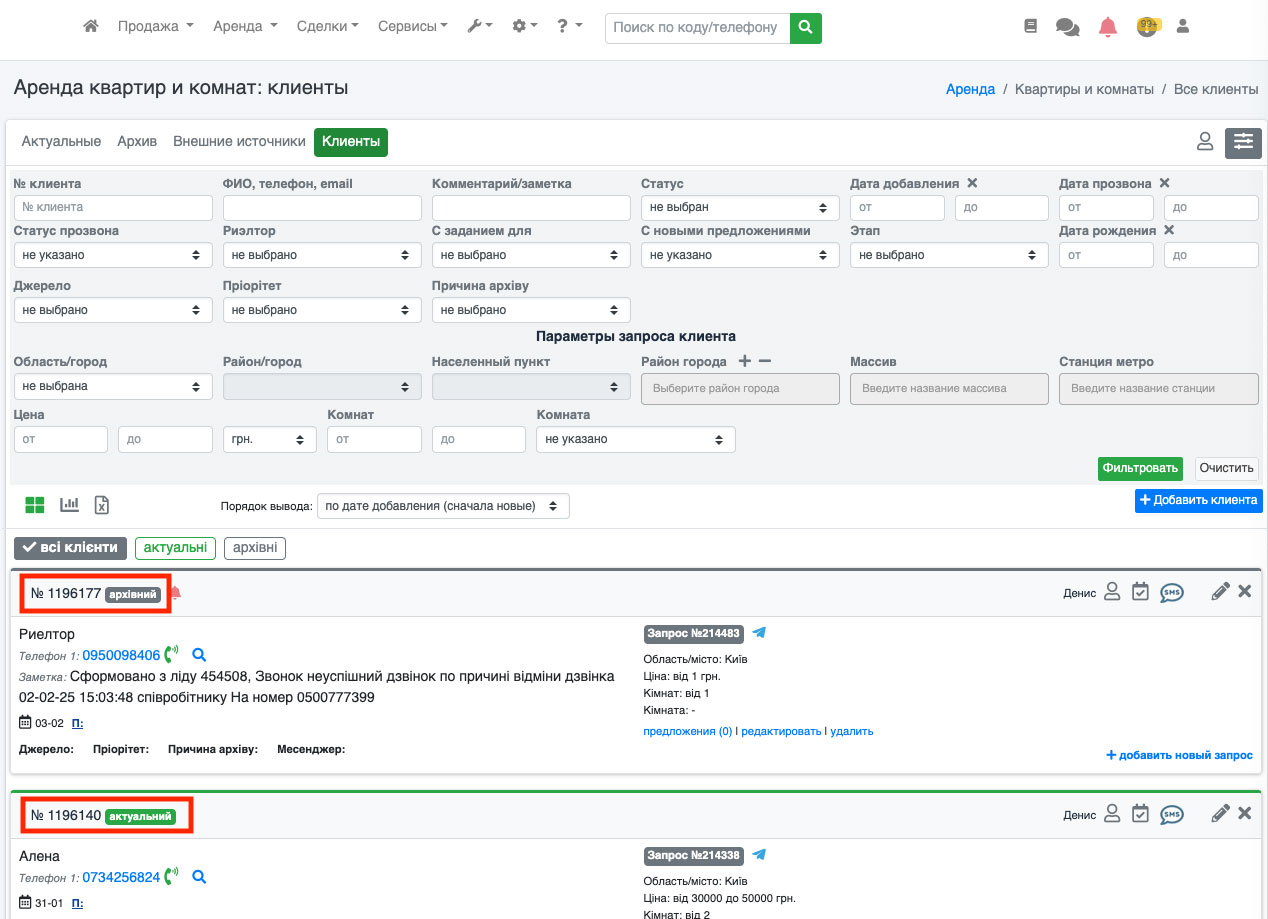
Task: Open the chat messages icon
Action: 1067,28
